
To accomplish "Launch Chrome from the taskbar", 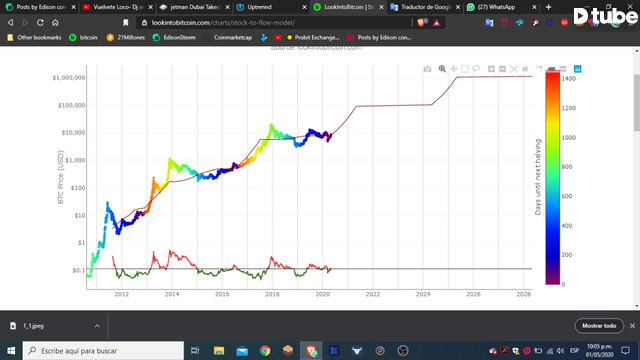I will coord(265,351).
